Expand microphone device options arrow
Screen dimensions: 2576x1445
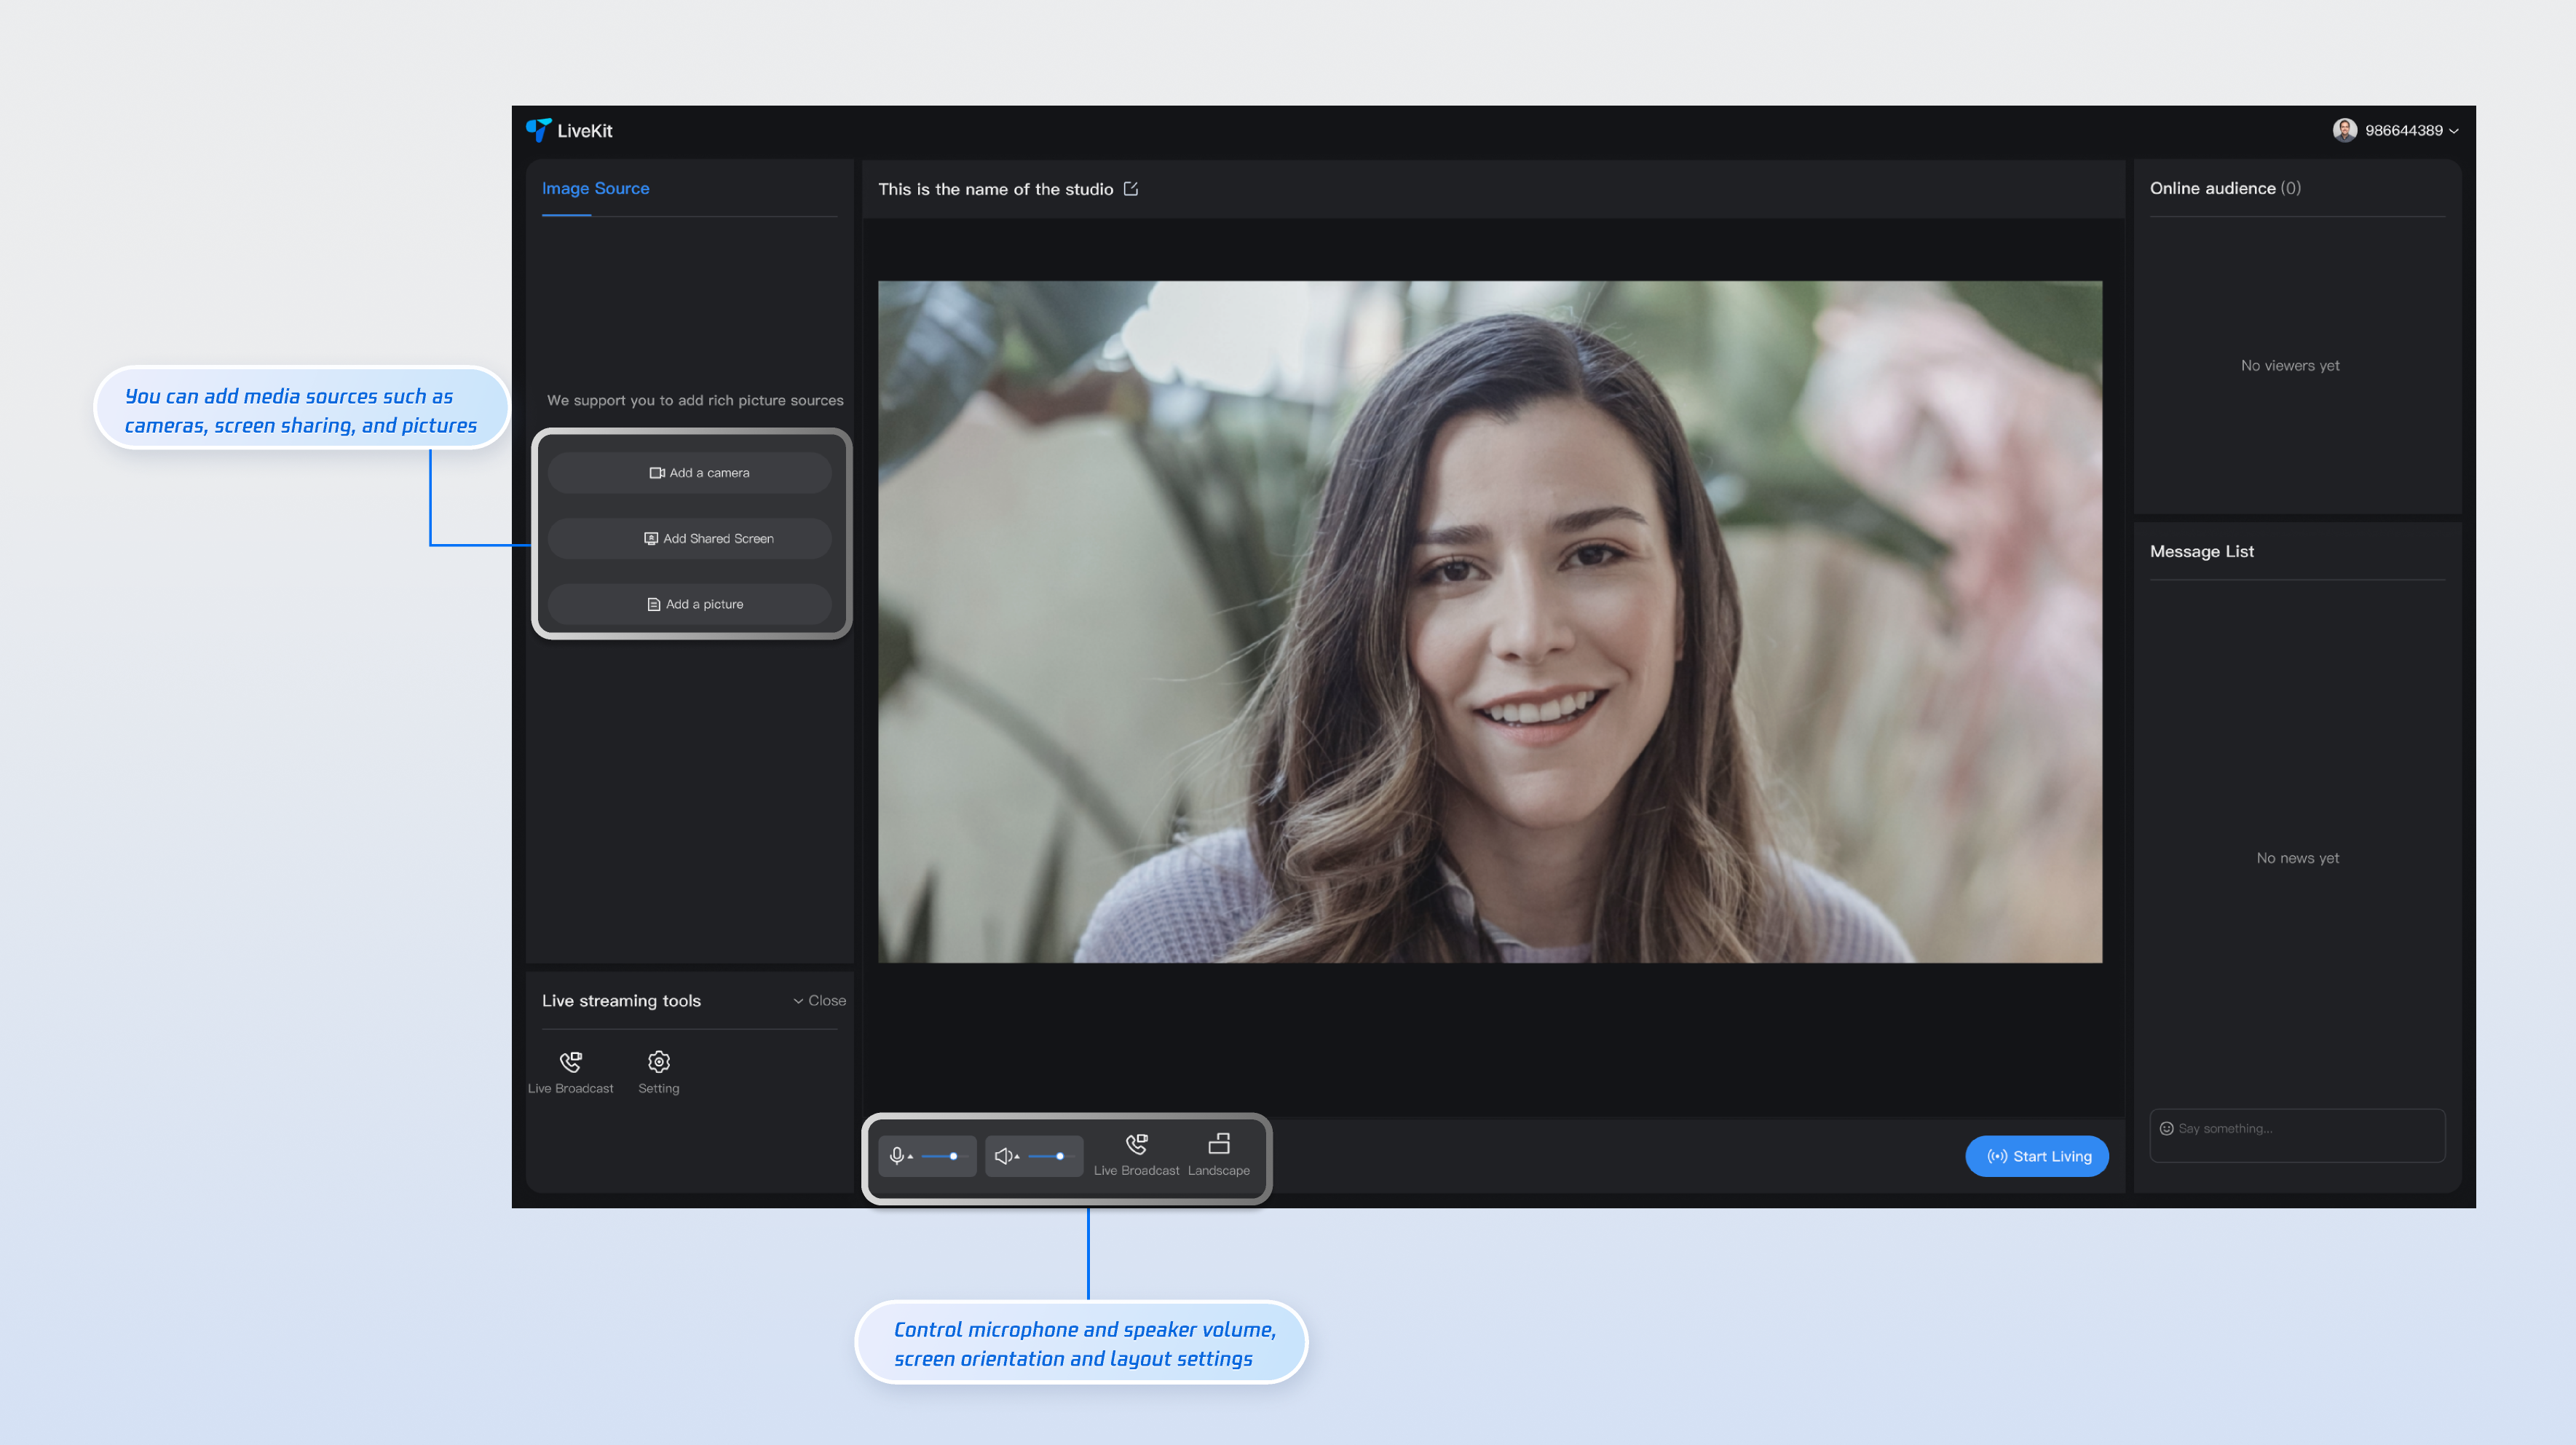tap(911, 1157)
